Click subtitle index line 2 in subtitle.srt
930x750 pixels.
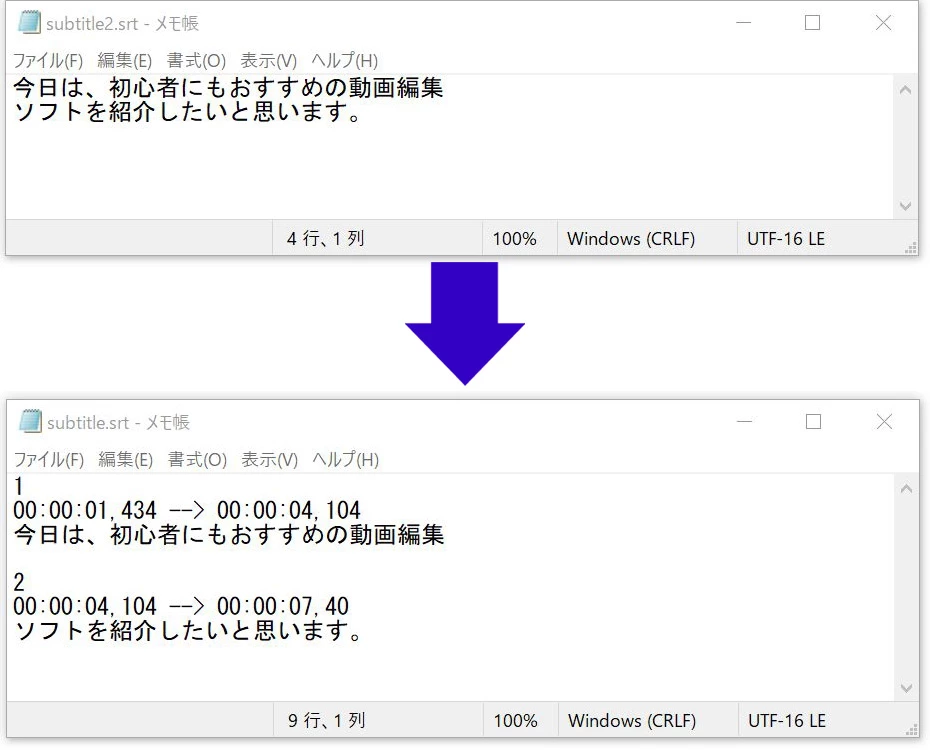tap(19, 582)
